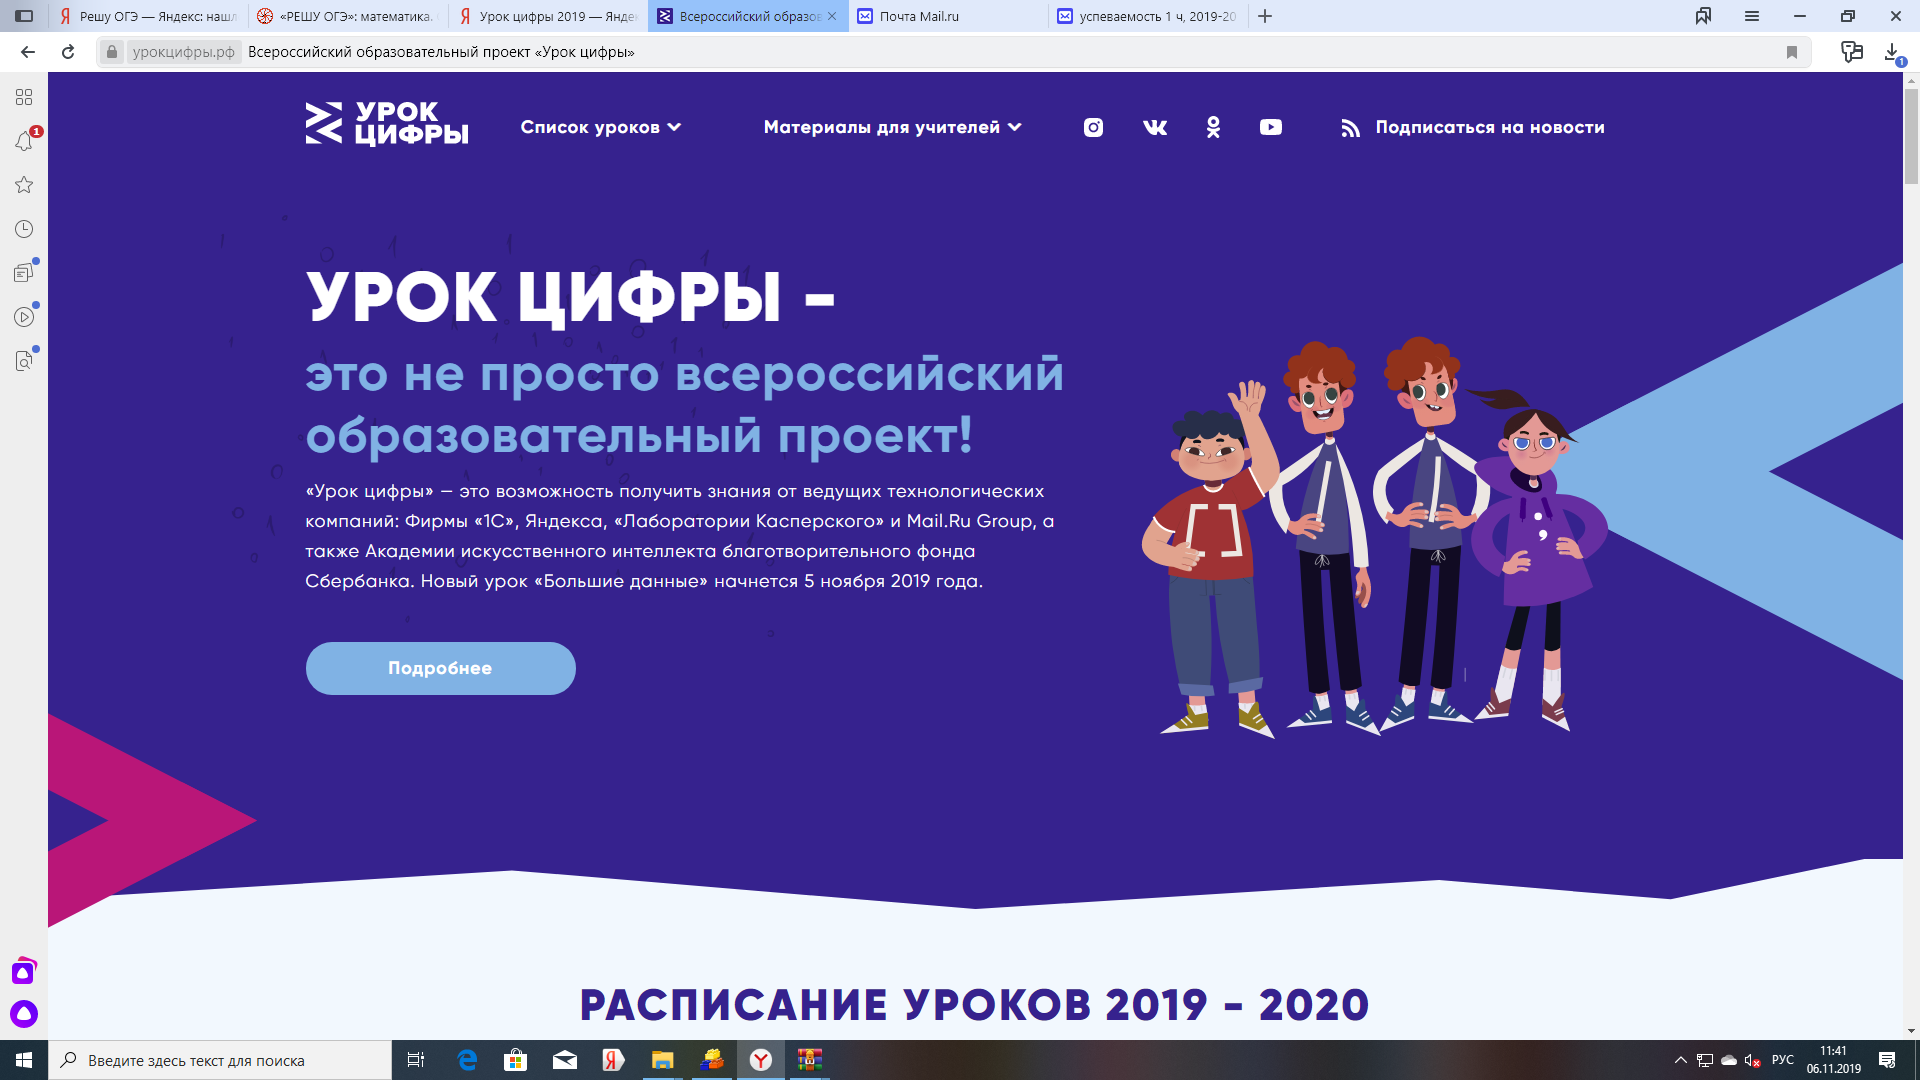Click the scrollbar down arrow
This screenshot has height=1080, width=1920.
(1911, 1031)
